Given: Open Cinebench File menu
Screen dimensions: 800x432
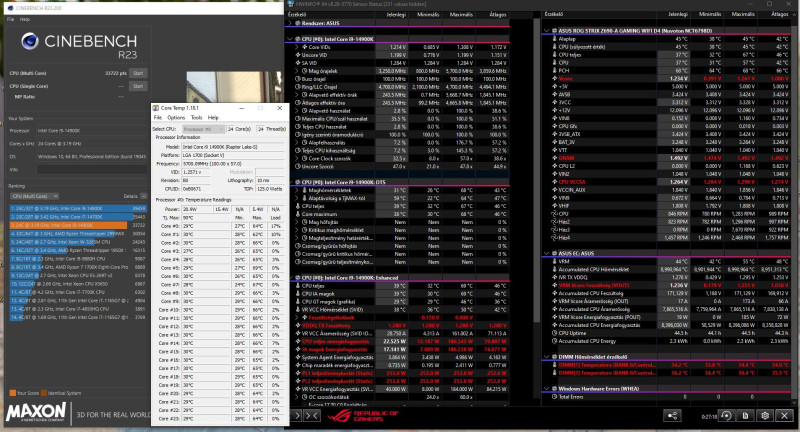Looking at the screenshot, I should click(x=10, y=19).
